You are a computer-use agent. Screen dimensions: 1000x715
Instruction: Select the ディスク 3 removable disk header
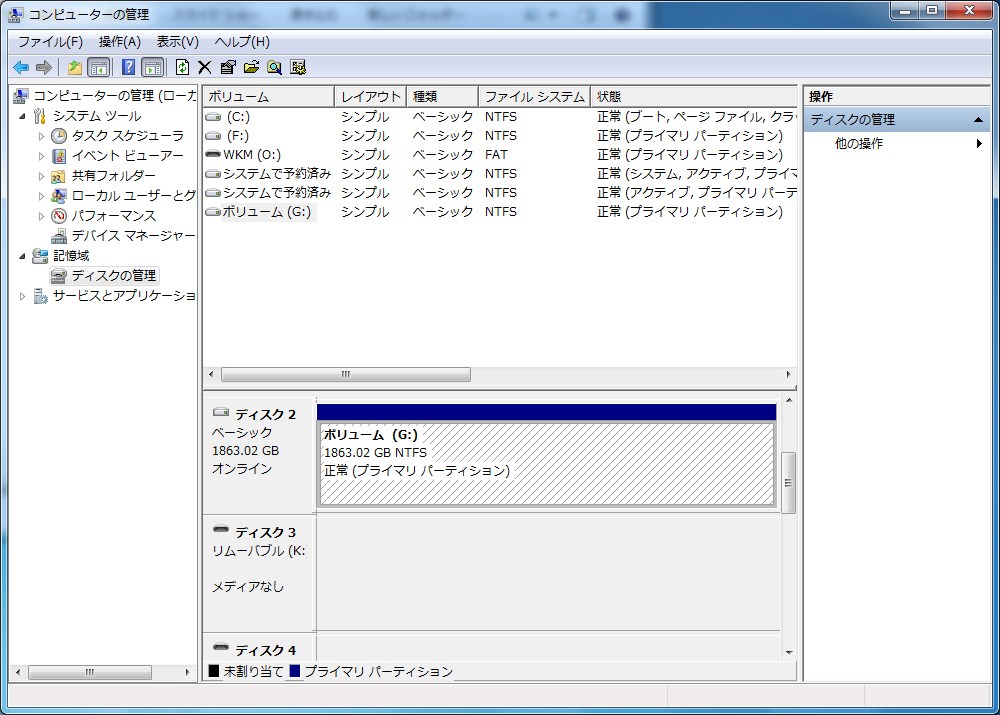[259, 571]
